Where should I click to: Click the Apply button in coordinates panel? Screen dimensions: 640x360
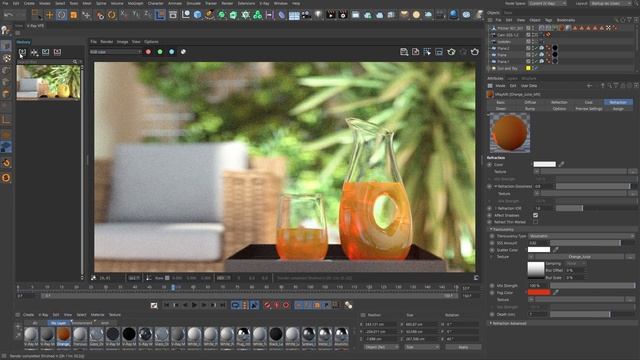point(463,347)
